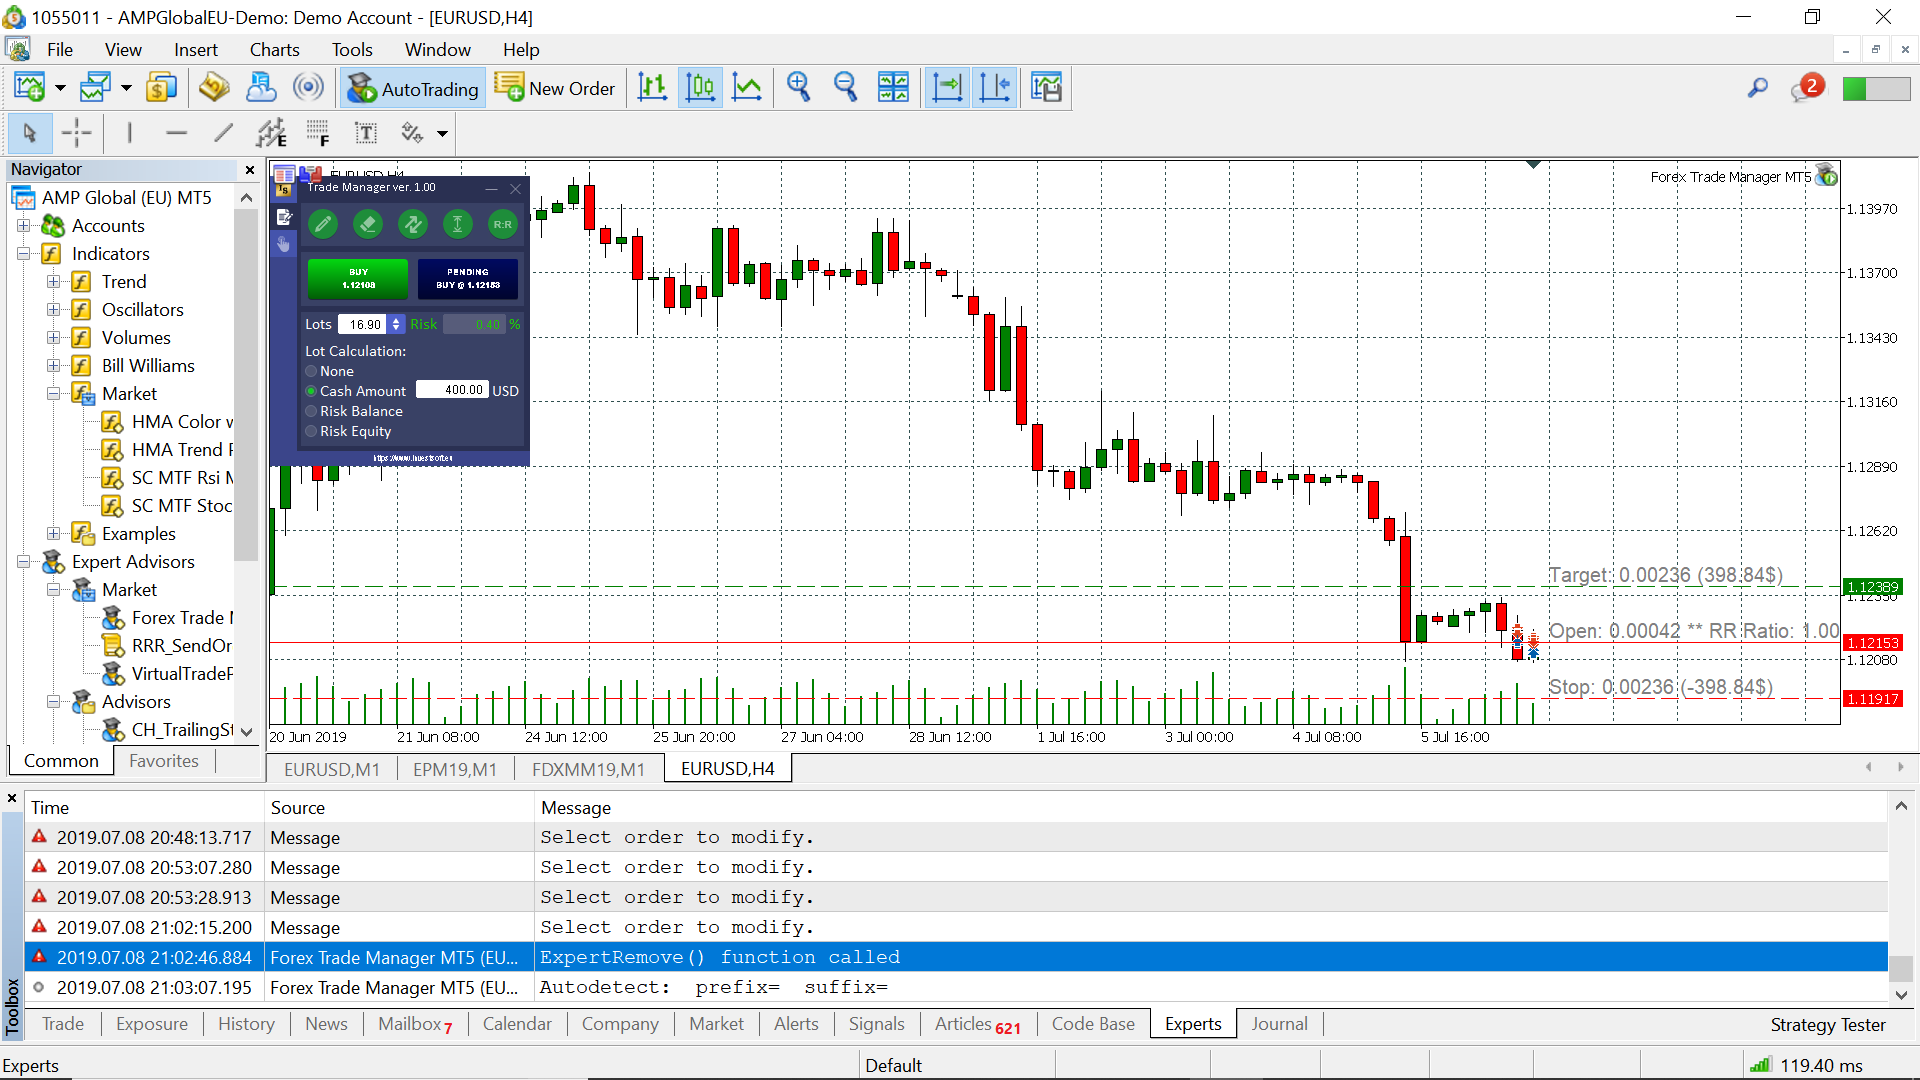Expand the Oscillators tree node
Viewport: 1920px width, 1080px height.
coord(54,310)
